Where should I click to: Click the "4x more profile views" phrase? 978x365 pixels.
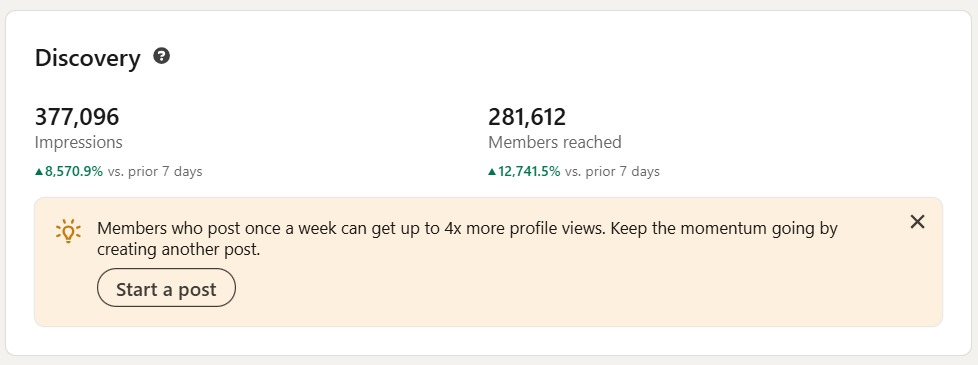tap(525, 228)
